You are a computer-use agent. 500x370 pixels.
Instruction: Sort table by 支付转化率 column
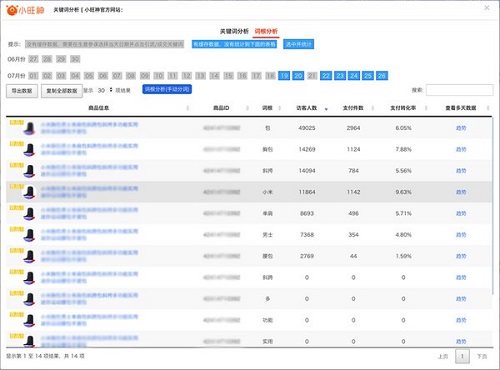[403, 108]
